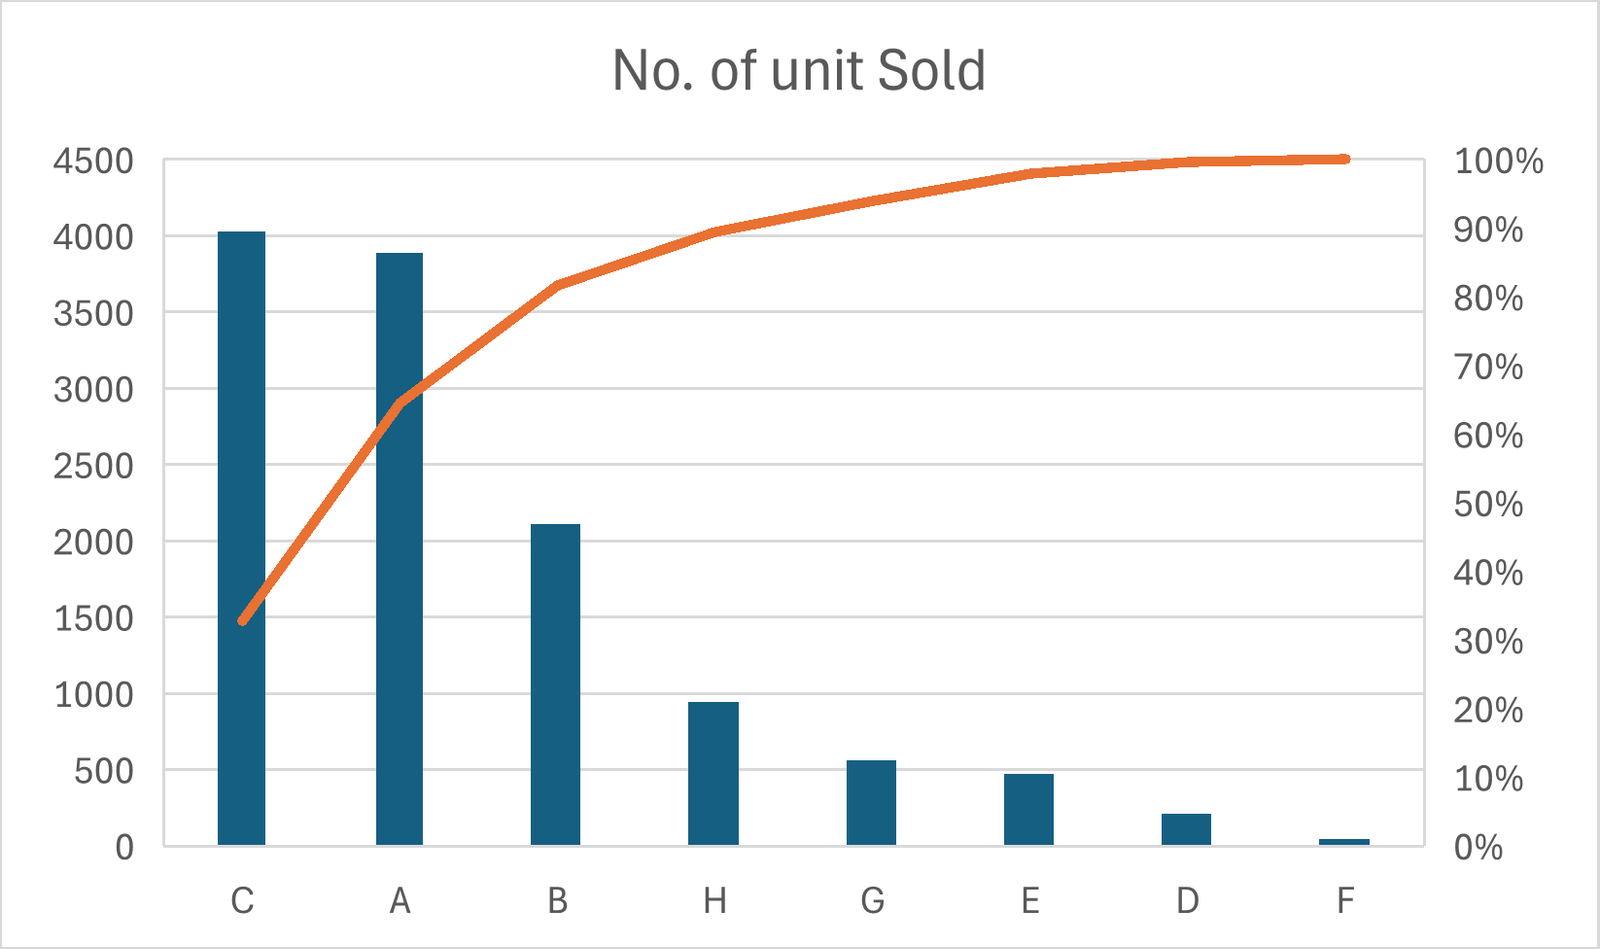The height and width of the screenshot is (949, 1600).
Task: Click the horizontal axis label 'F'
Action: 1345,901
